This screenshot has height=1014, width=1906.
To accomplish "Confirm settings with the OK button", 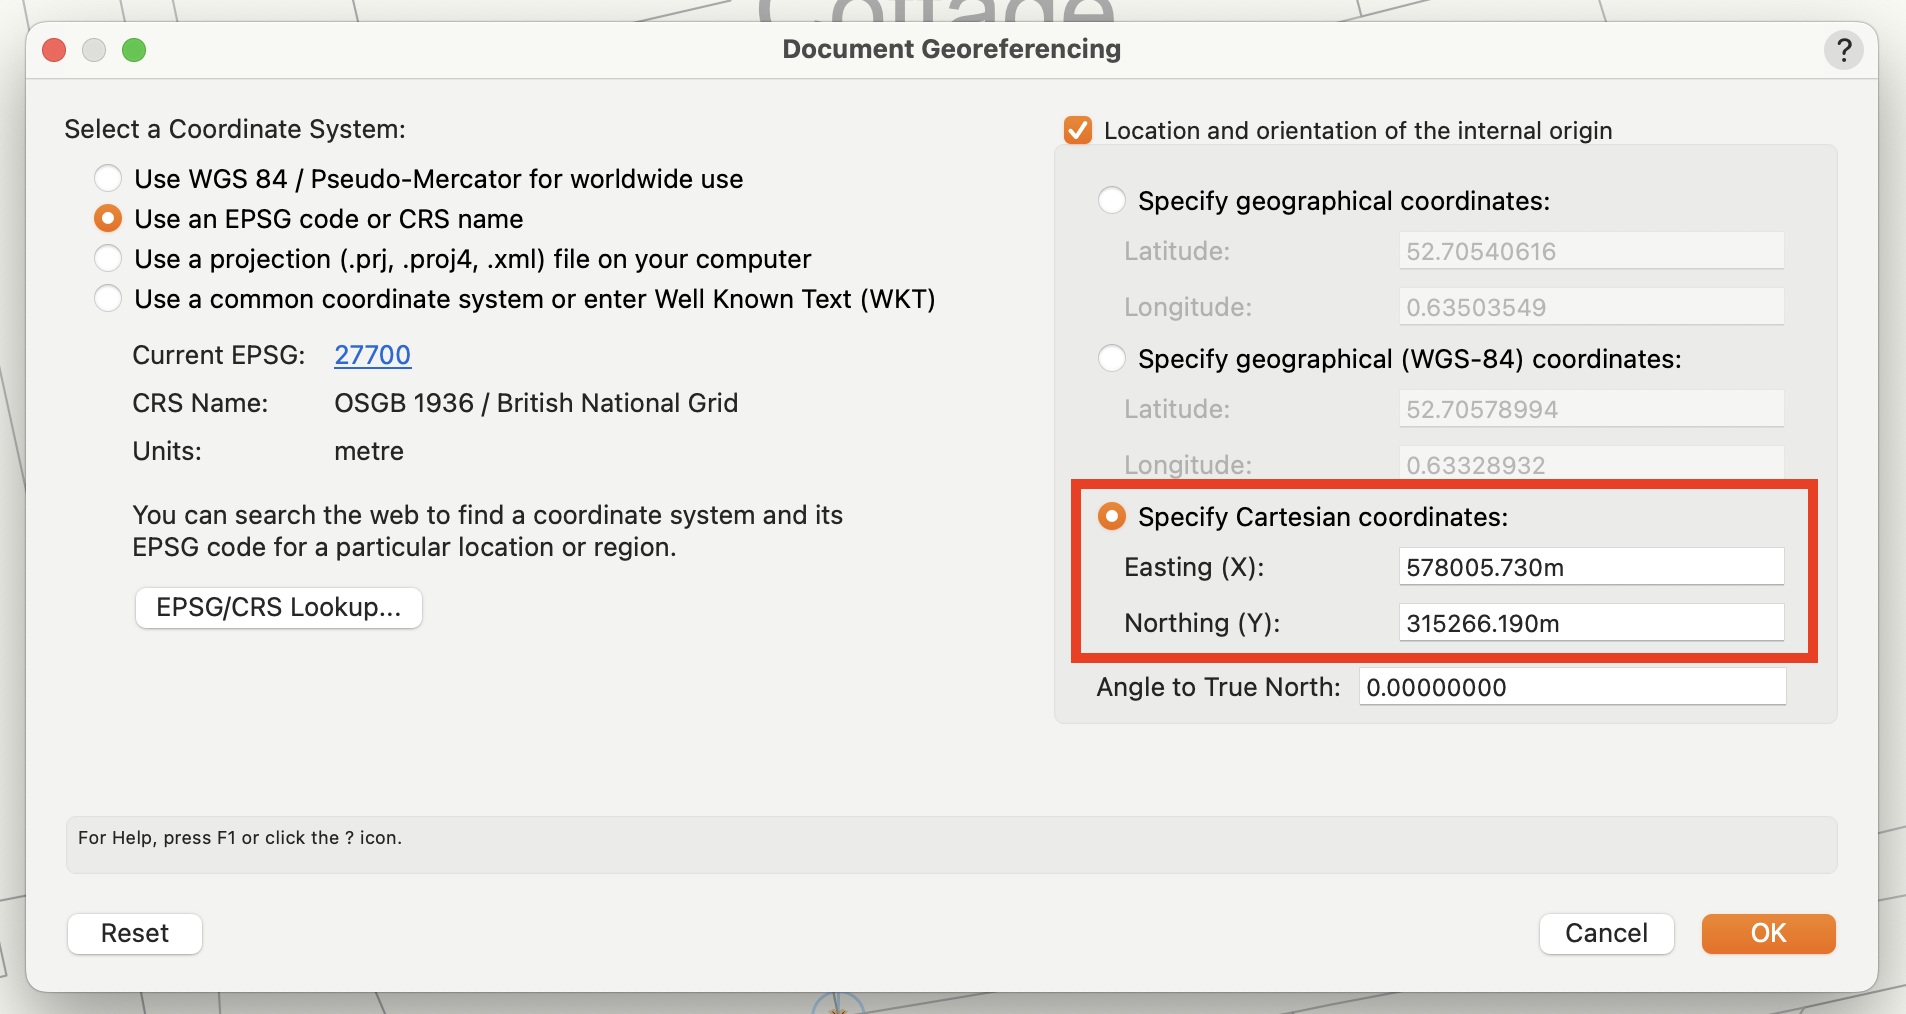I will point(1767,933).
